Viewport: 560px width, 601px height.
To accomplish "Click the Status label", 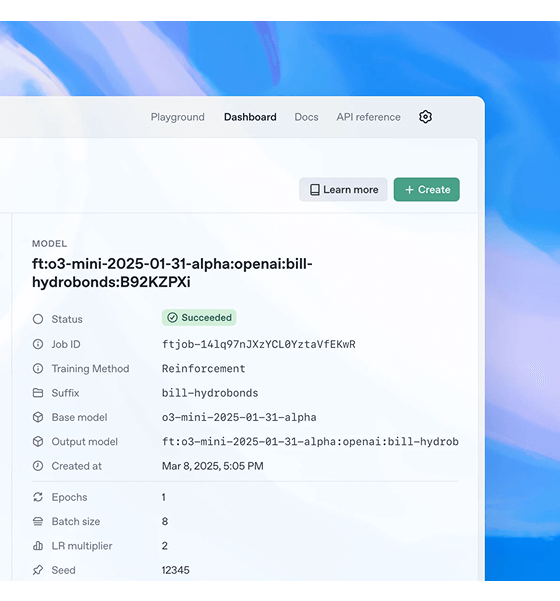I will [67, 319].
